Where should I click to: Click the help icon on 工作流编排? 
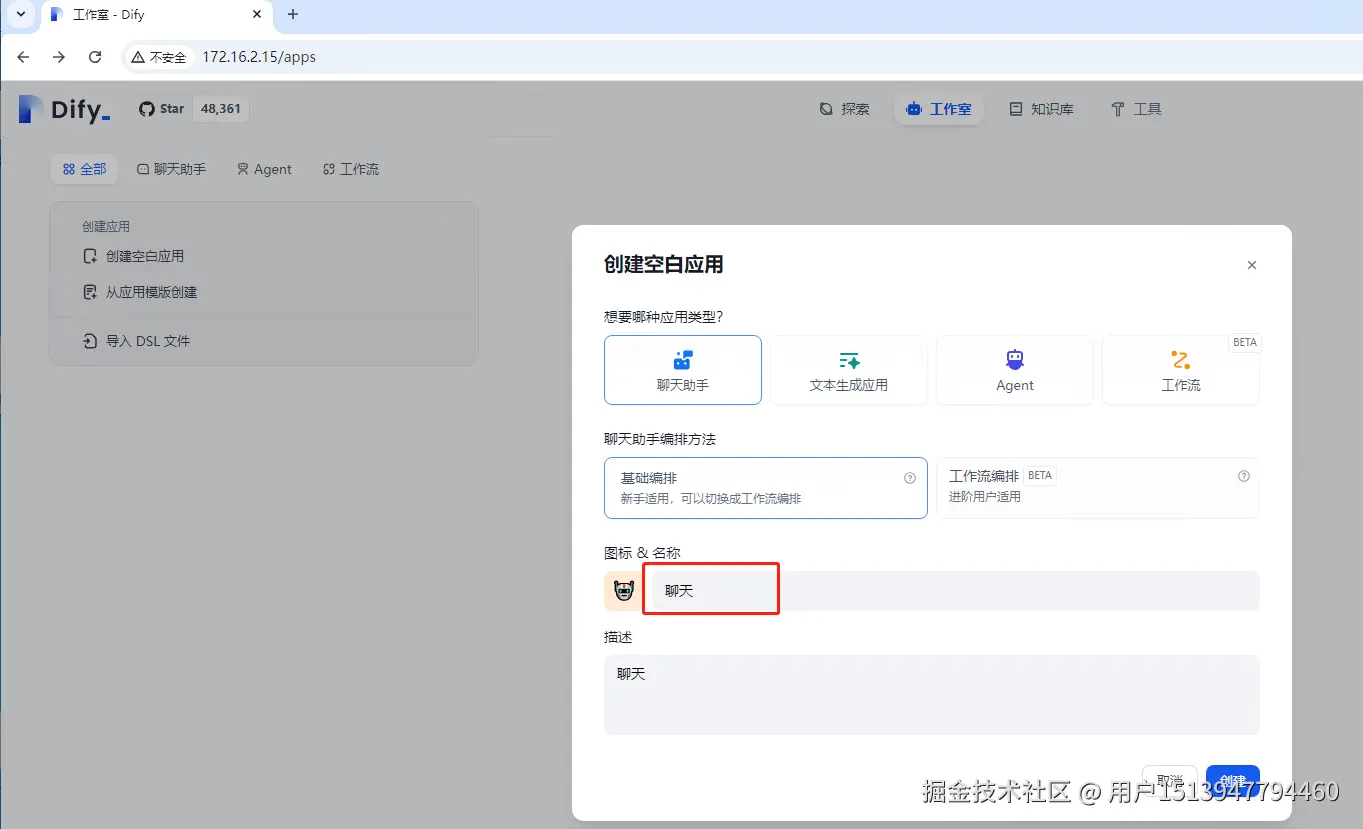coord(1244,476)
